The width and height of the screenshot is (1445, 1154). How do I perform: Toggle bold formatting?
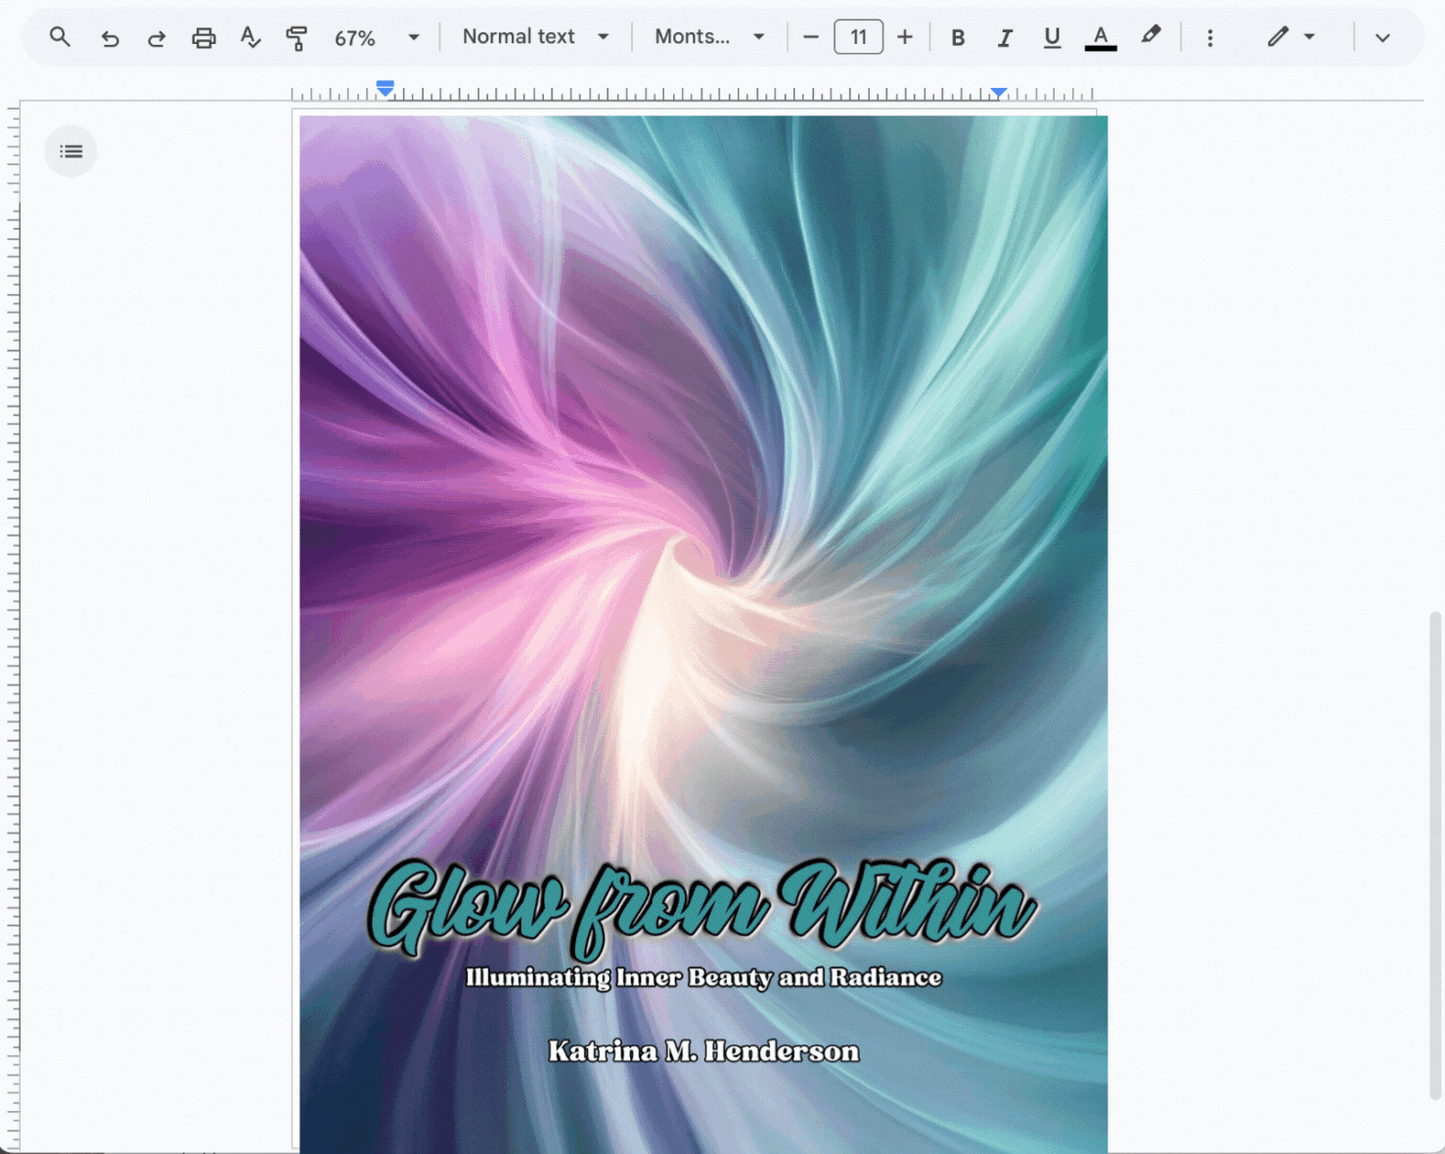coord(957,37)
